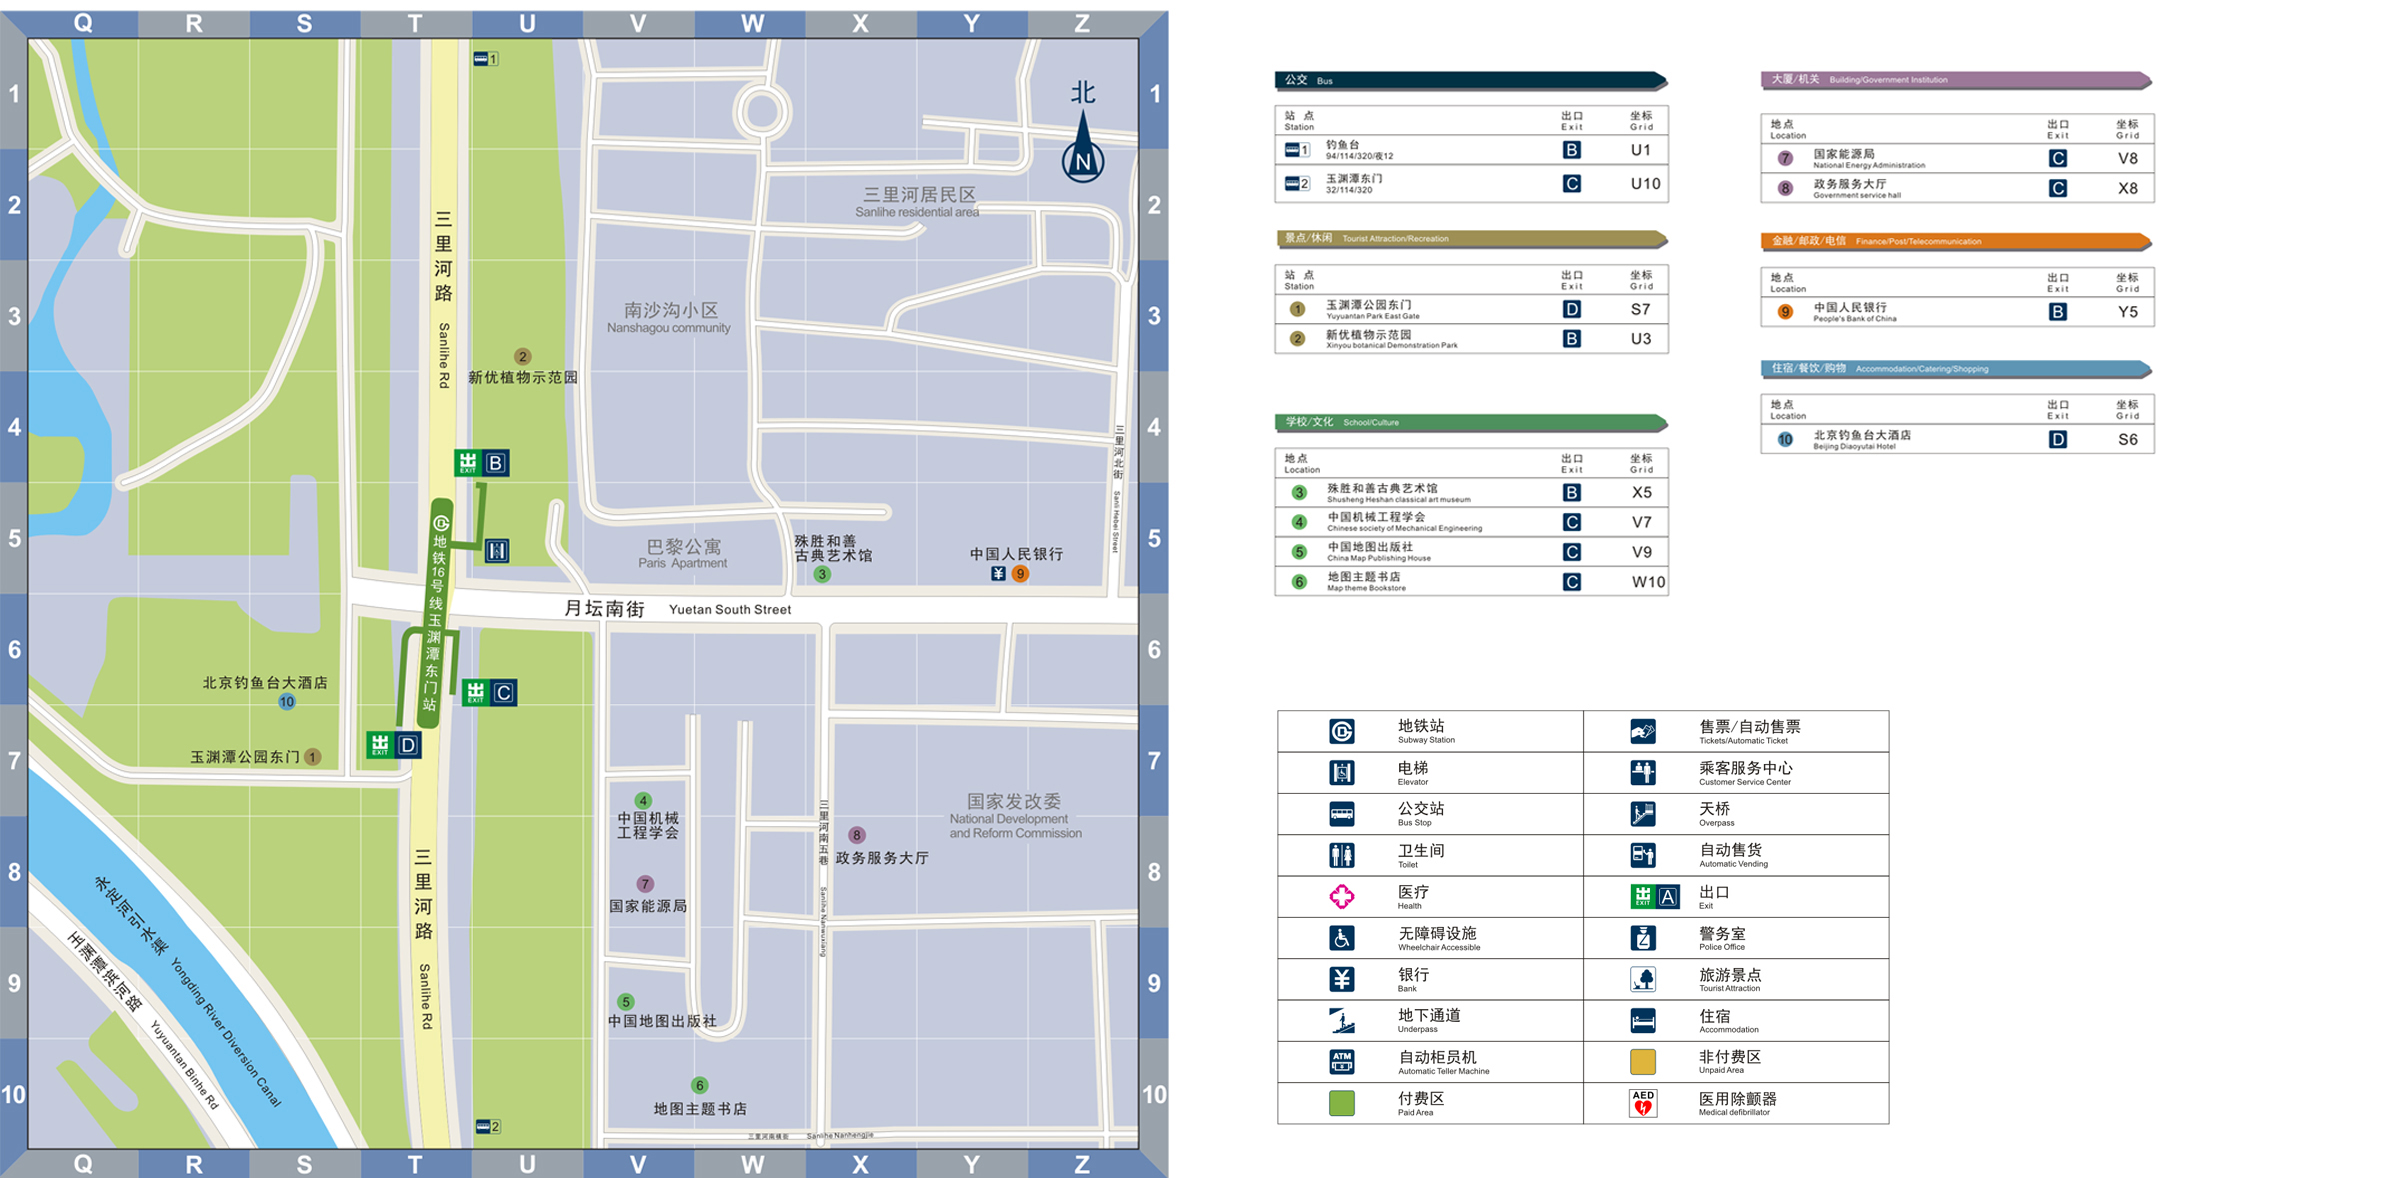Click the 金融/邮政/电信 Finance/Post/Telecommunication banner
Screen dimensions: 2400x1178
pos(1957,241)
